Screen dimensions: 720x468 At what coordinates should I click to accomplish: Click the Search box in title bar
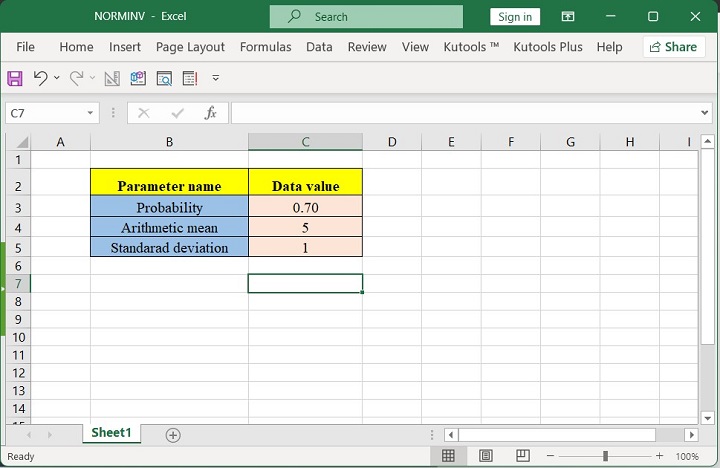tap(366, 17)
